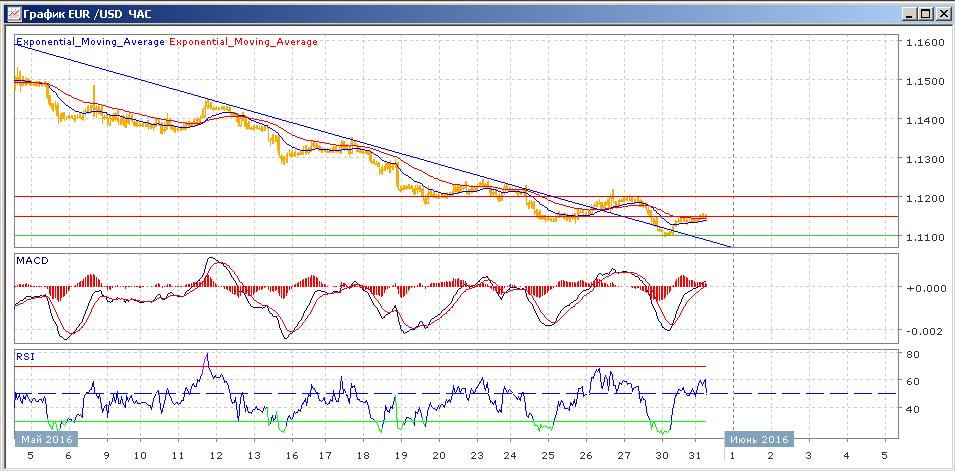Maximize the EUR/USD chart window
This screenshot has height=471, width=955.
(x=925, y=14)
